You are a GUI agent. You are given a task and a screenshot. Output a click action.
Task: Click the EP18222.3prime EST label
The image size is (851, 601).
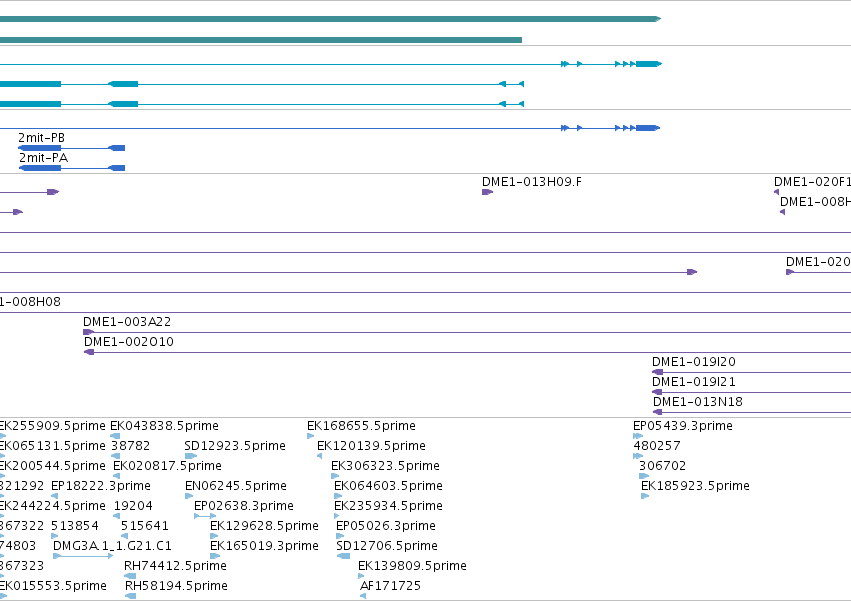coord(101,486)
